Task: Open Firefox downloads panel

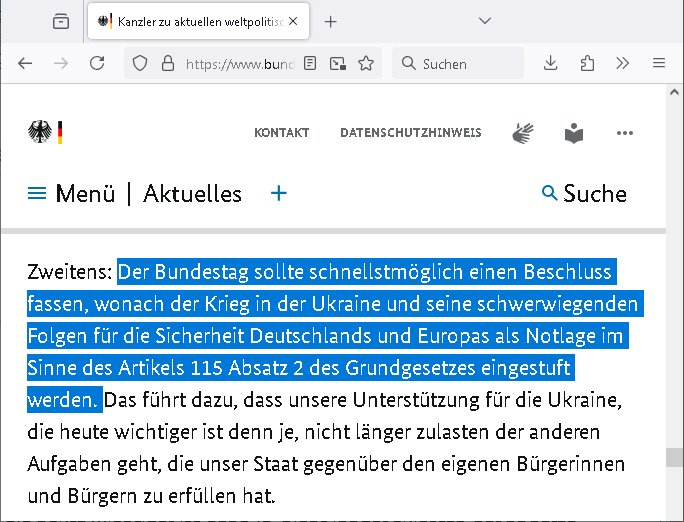Action: point(550,63)
